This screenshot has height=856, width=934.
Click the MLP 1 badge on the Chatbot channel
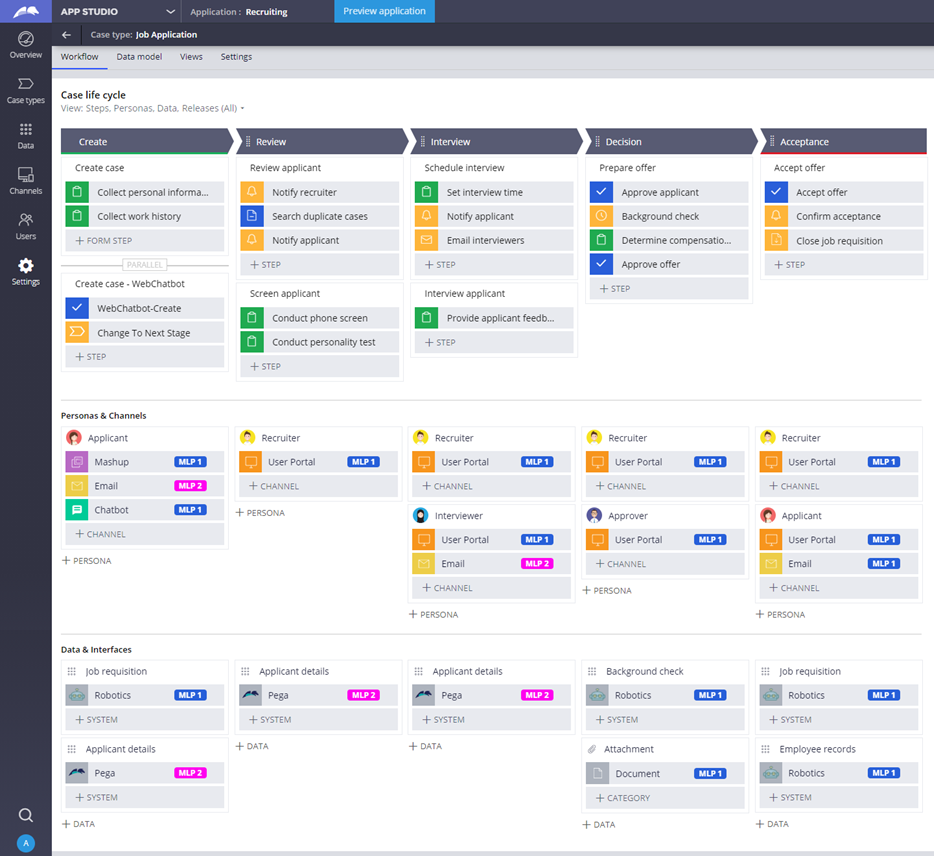(191, 509)
